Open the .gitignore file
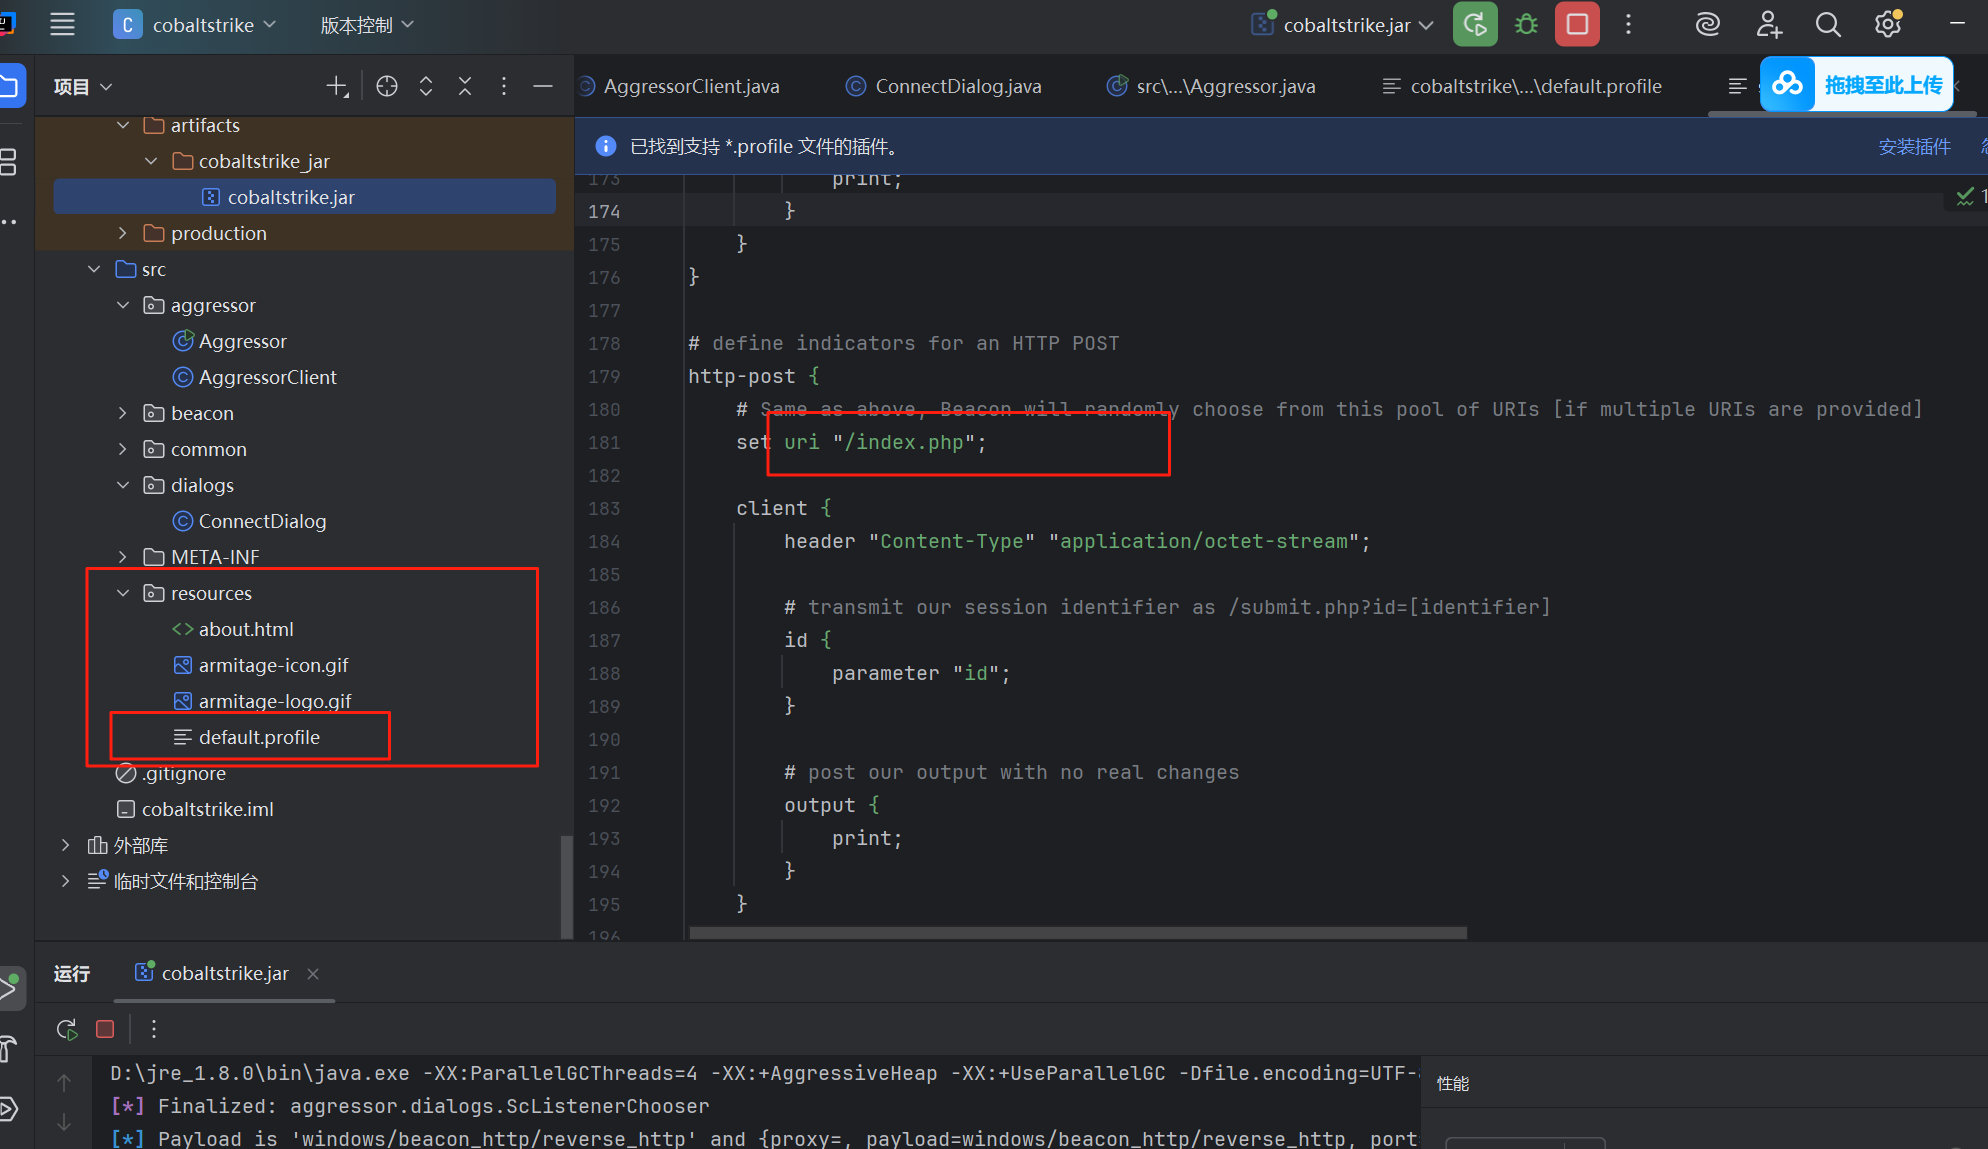The height and width of the screenshot is (1149, 1988). [184, 773]
